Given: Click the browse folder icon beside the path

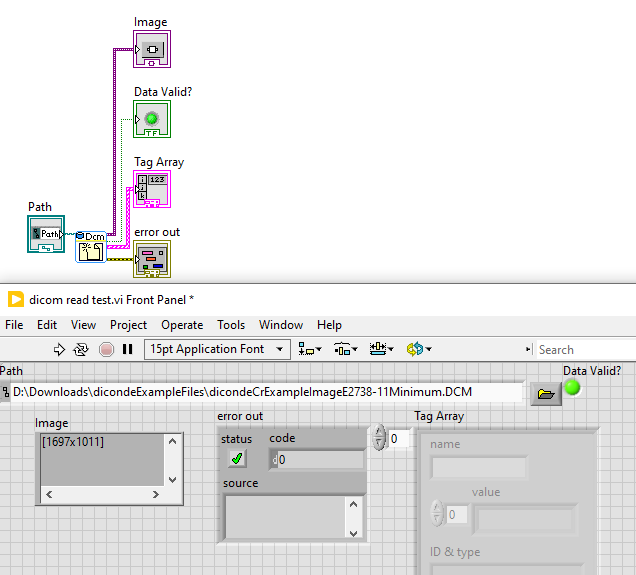Looking at the screenshot, I should coord(544,394).
